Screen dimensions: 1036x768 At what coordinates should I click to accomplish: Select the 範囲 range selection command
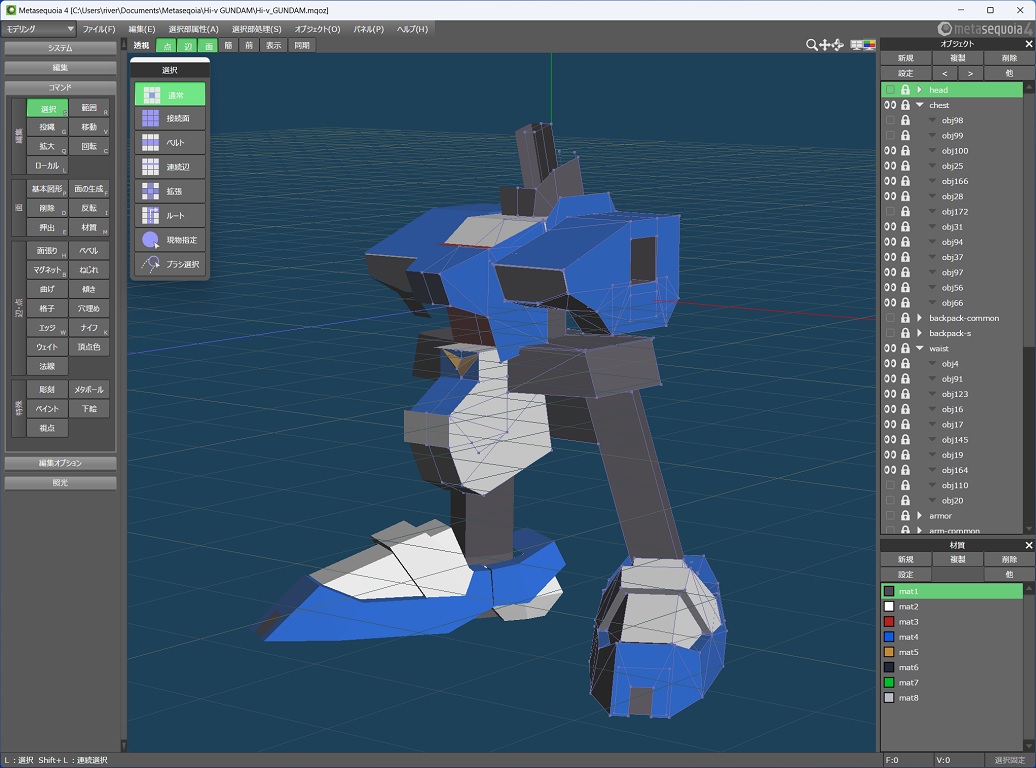tap(89, 108)
